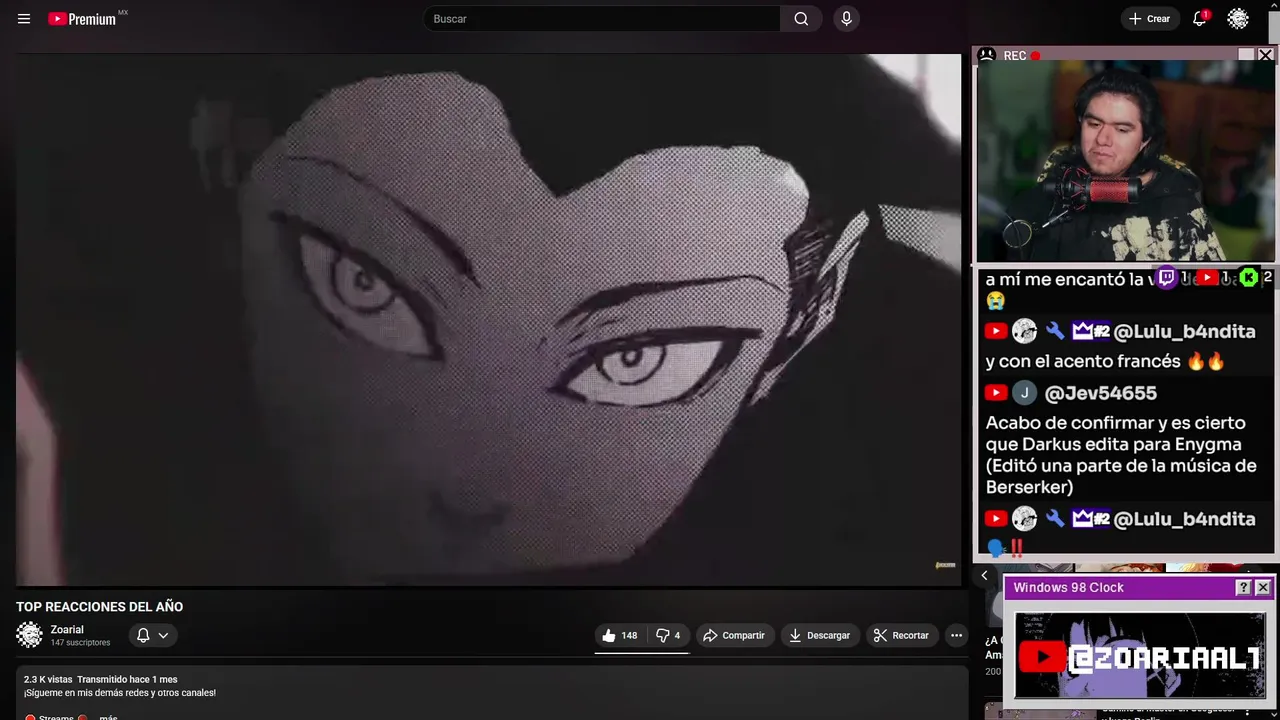This screenshot has height=720, width=1280.
Task: Select message 'Acabo de confirmar y es cierto'
Action: click(x=1116, y=423)
